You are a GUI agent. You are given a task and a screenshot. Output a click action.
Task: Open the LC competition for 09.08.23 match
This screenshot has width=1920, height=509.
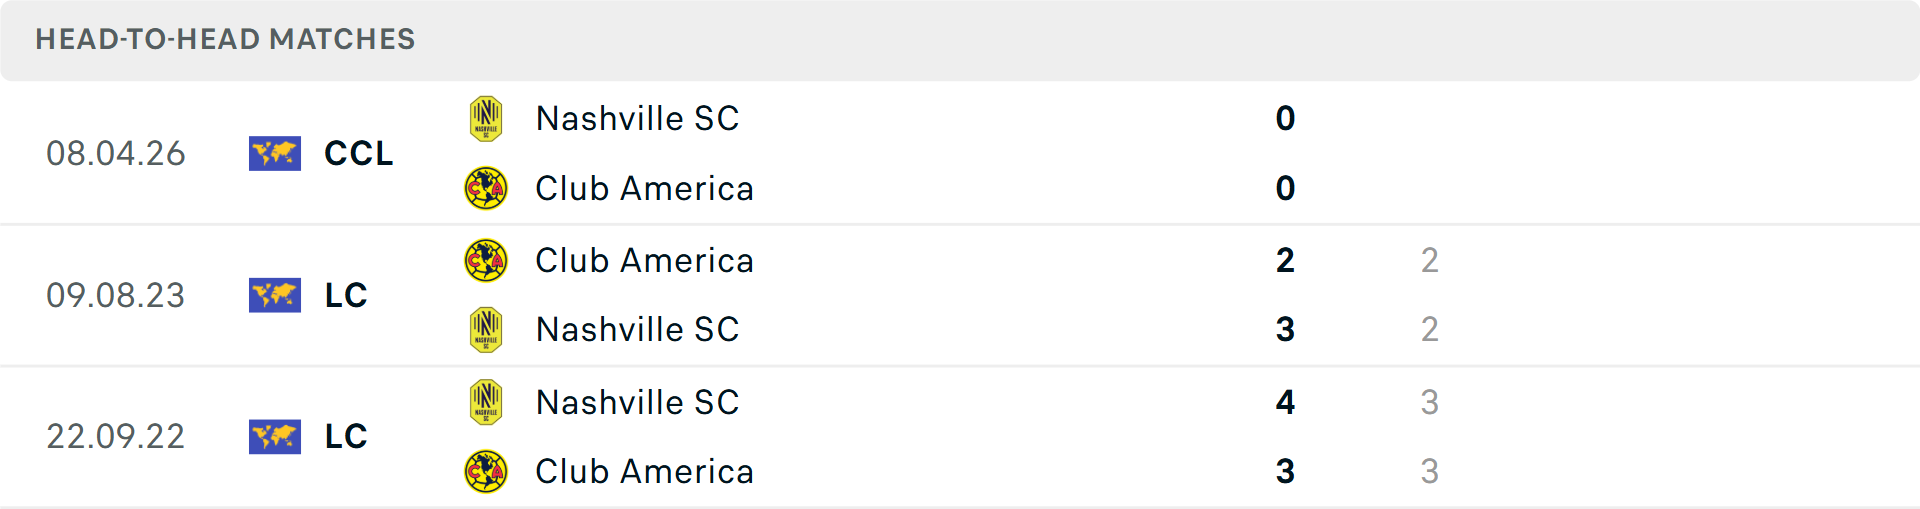346,295
